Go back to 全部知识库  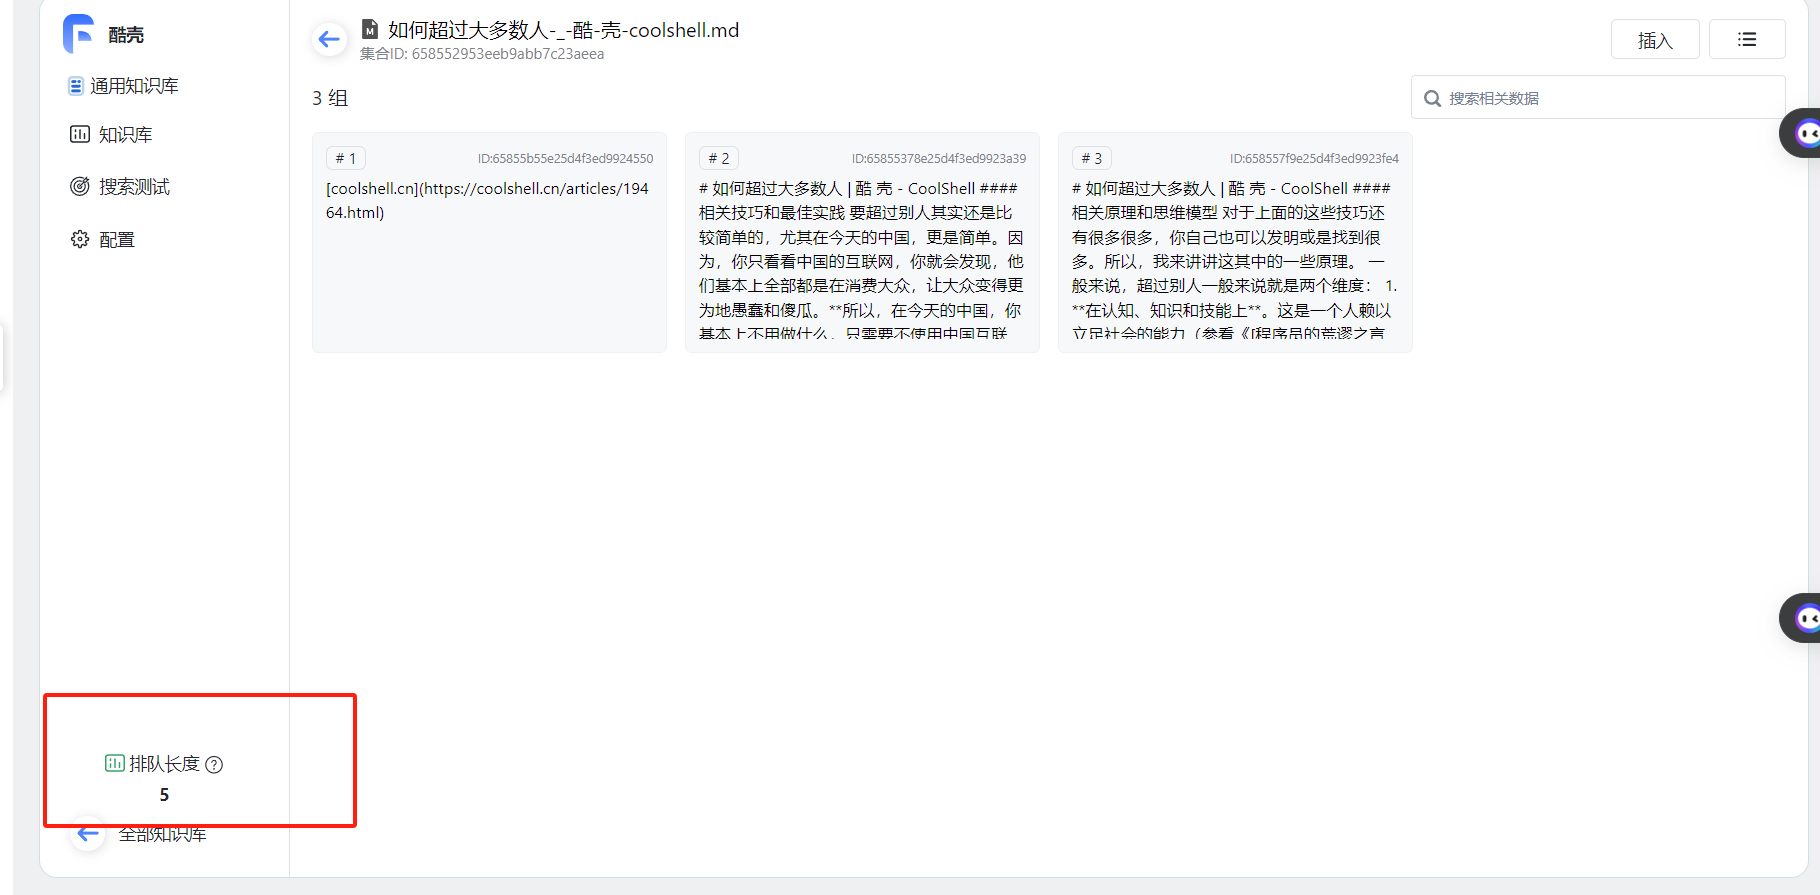coord(162,834)
